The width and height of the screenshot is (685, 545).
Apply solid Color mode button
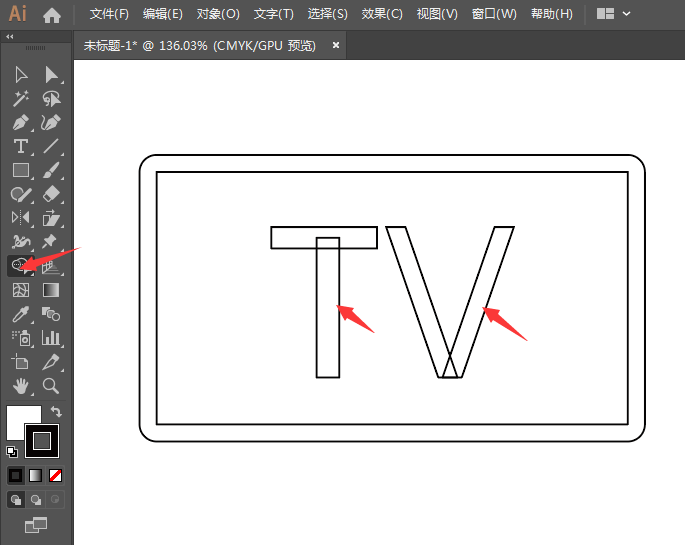[x=16, y=475]
